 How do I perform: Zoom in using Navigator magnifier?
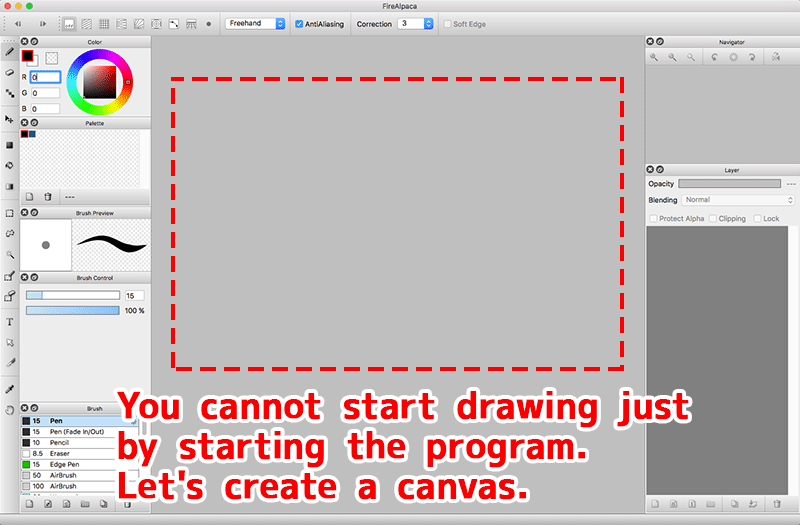654,57
